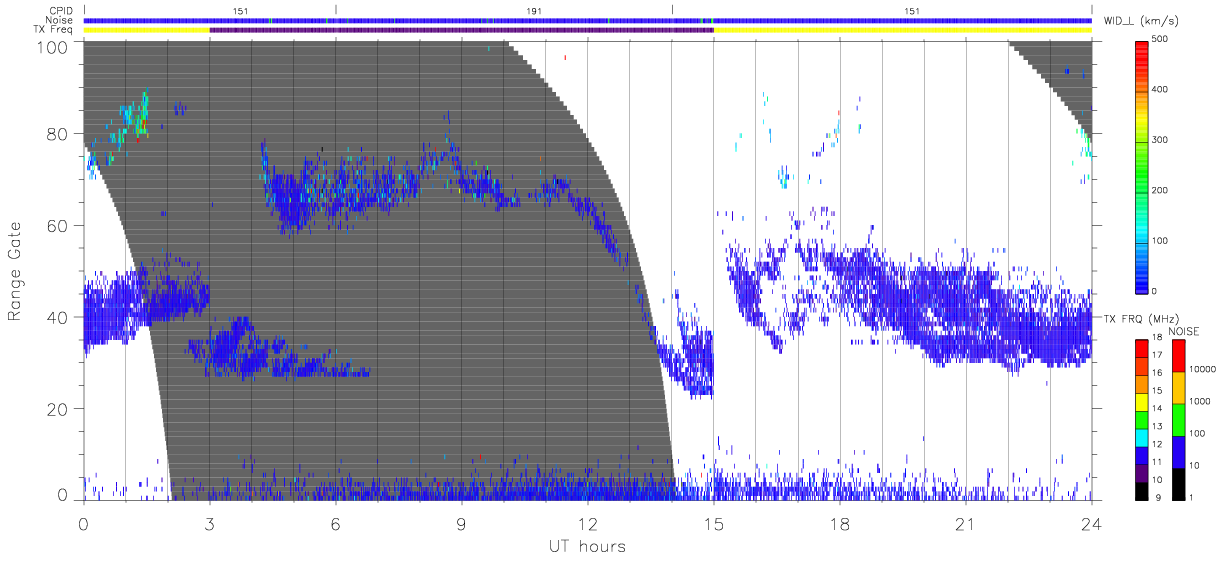This screenshot has width=1228, height=567.
Task: Click the red 17–18 MHz TX FRQ swatch
Action: (1142, 349)
